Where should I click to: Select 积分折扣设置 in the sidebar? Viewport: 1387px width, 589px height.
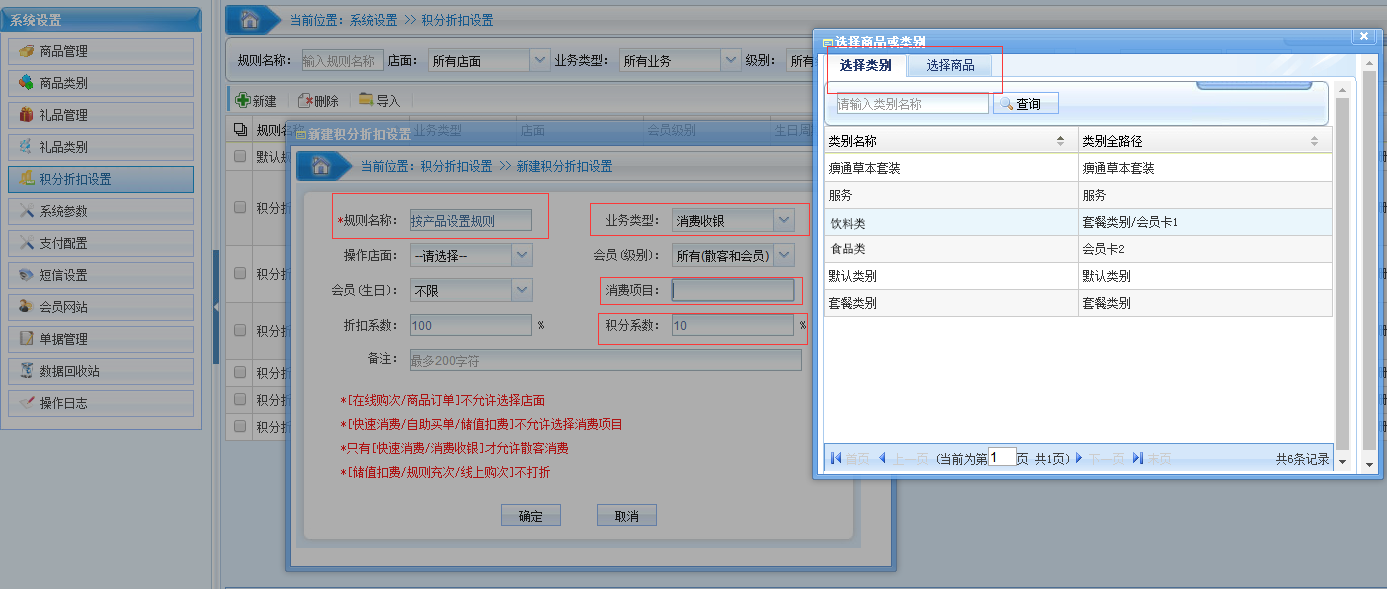pos(101,179)
